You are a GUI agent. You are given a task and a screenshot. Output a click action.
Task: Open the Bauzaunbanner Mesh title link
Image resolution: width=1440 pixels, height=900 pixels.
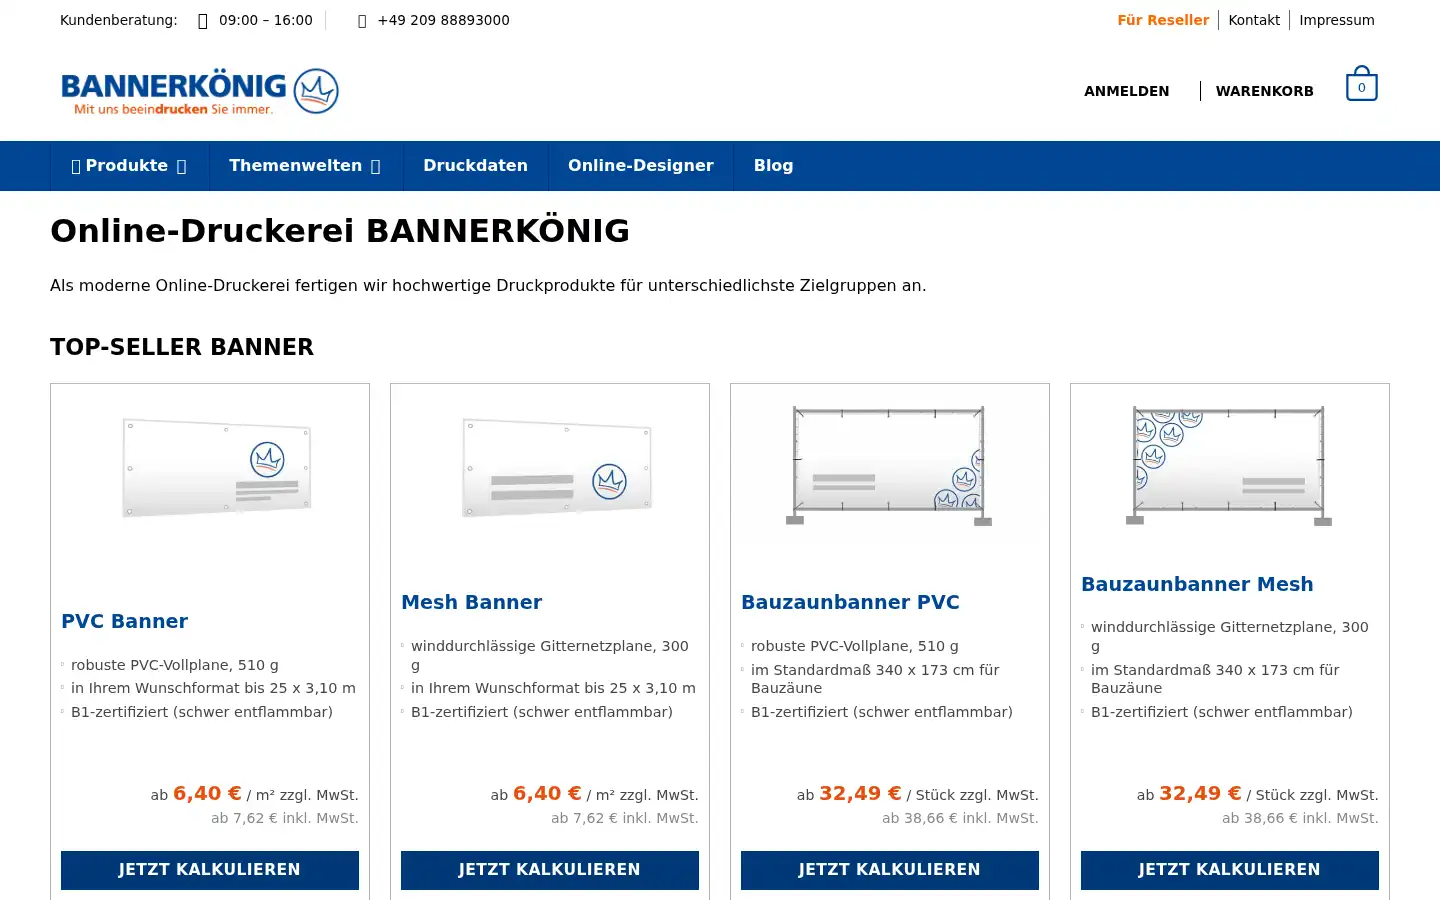[1197, 584]
